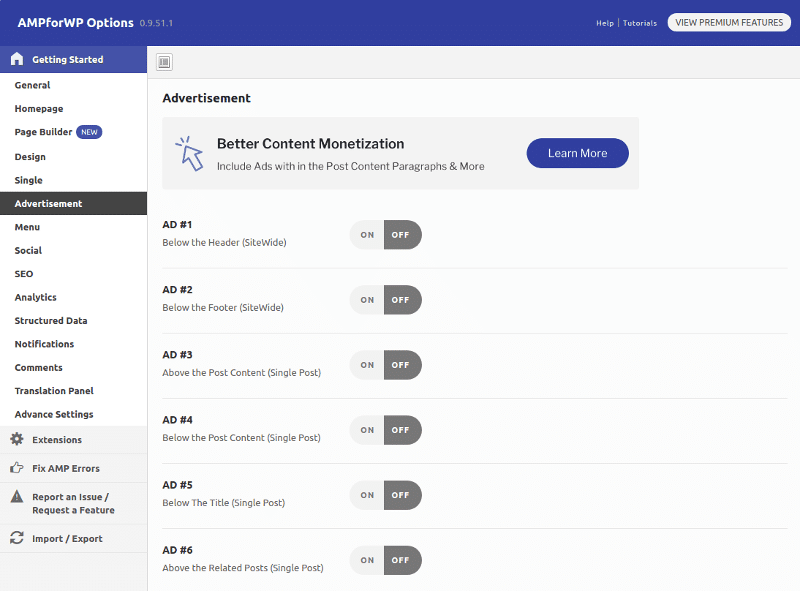The width and height of the screenshot is (800, 591).
Task: Open Import / Export
Action: tap(73, 538)
